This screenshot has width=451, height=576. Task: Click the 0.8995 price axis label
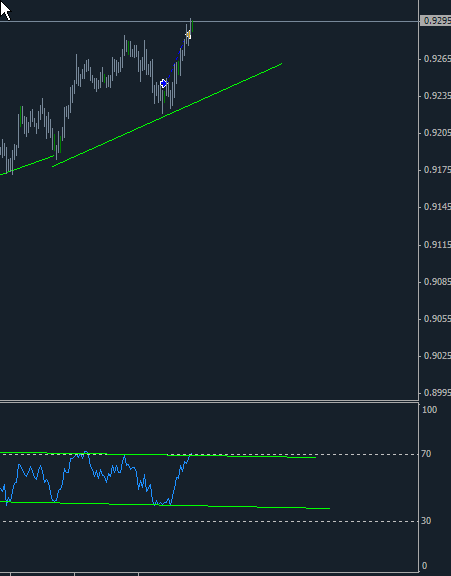point(437,393)
